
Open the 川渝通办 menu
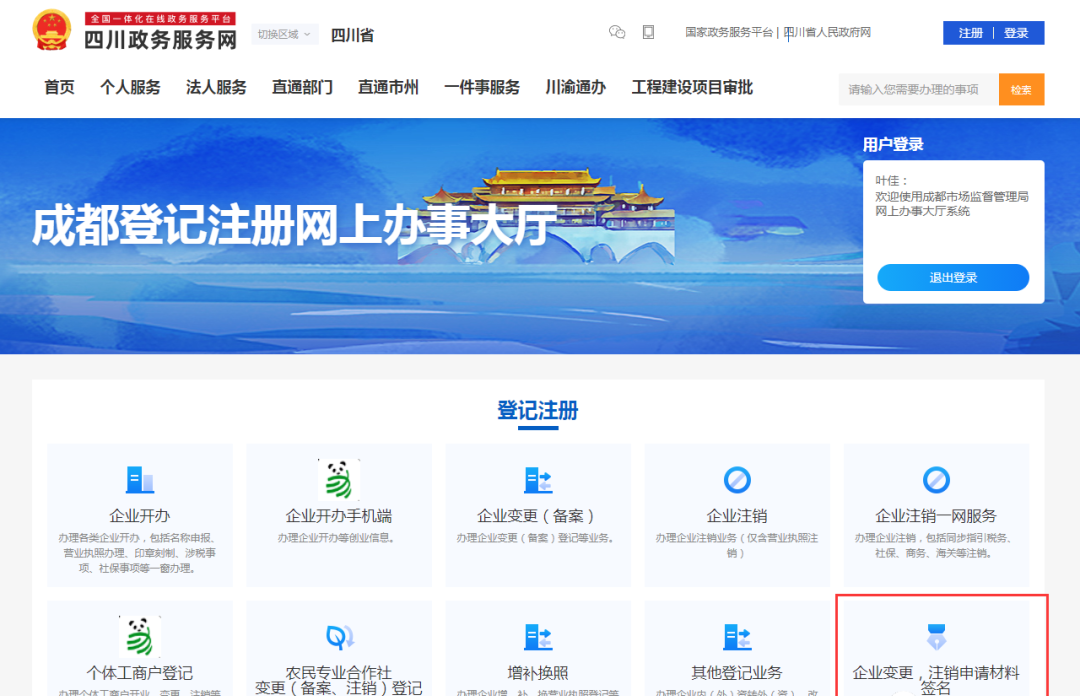576,88
